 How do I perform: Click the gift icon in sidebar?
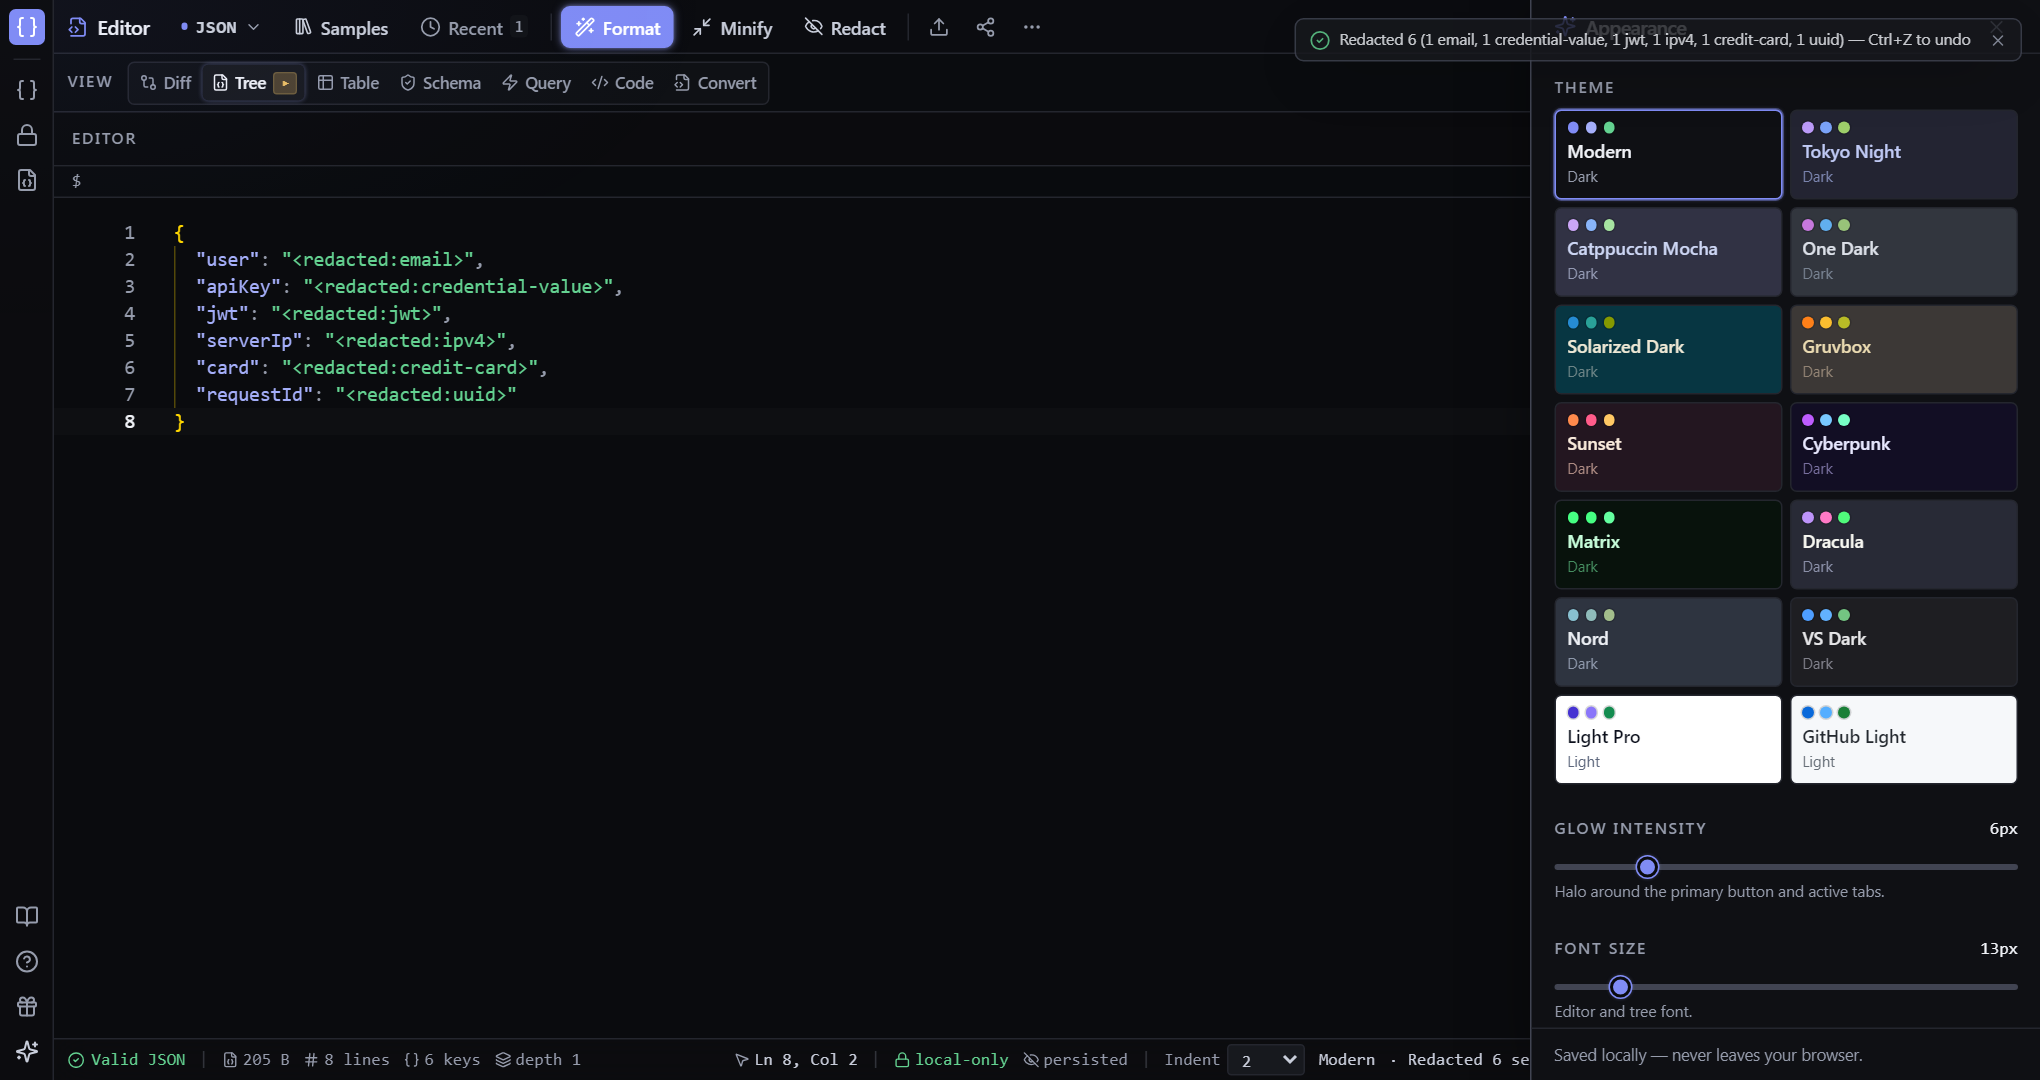[x=27, y=1006]
